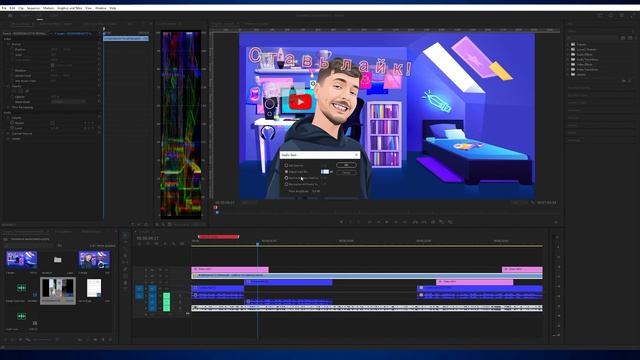Select Normalize All Peaks to option

coord(286,184)
